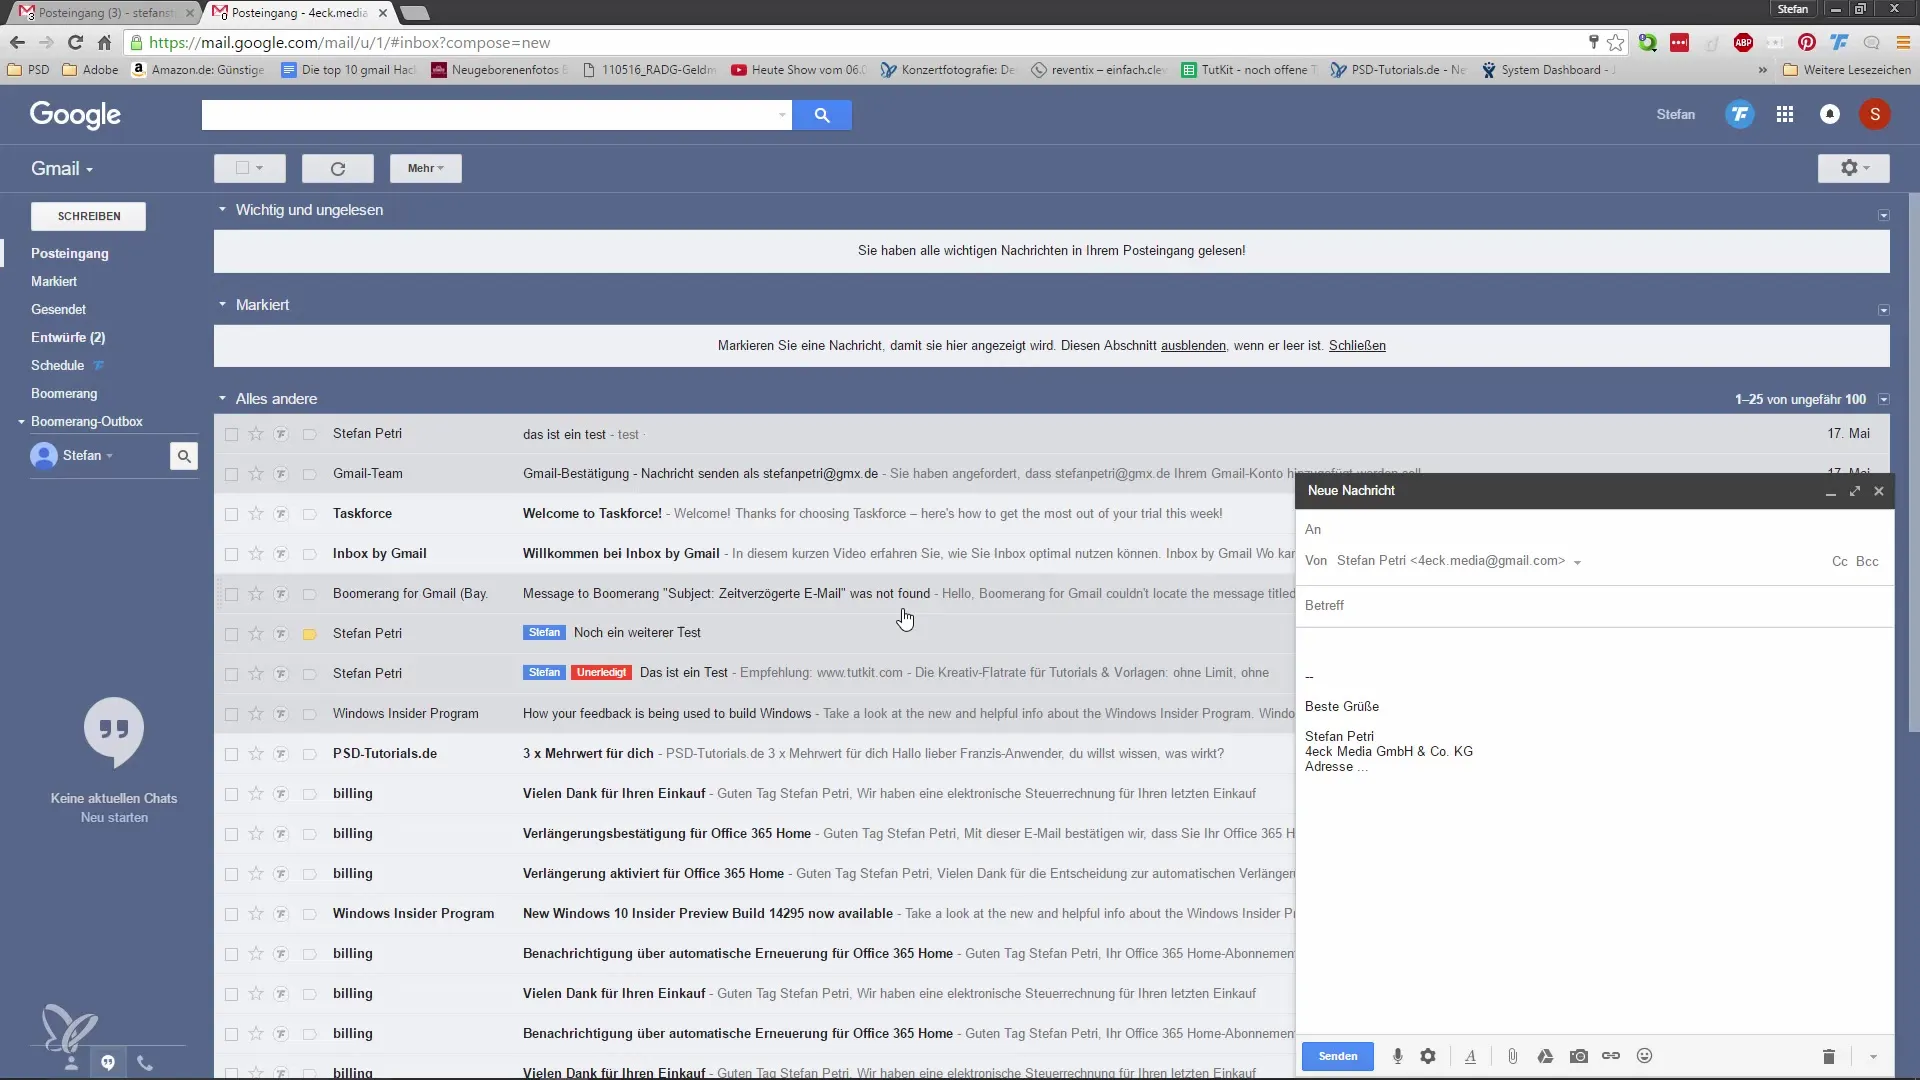Screen dimensions: 1920x1080
Task: Click the SCHREIBEN compose button
Action: (x=89, y=216)
